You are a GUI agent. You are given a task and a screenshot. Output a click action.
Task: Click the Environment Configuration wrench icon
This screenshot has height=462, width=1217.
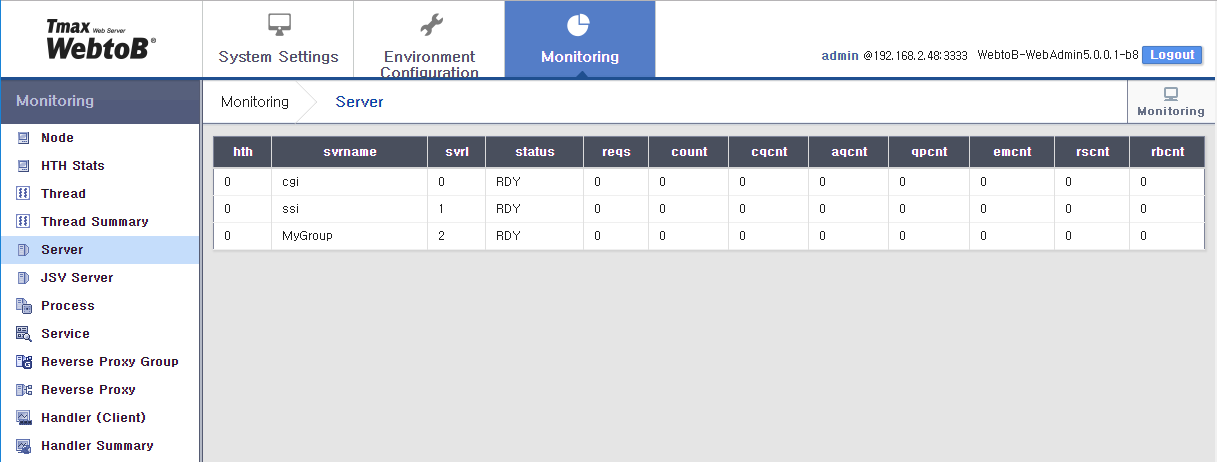(429, 24)
